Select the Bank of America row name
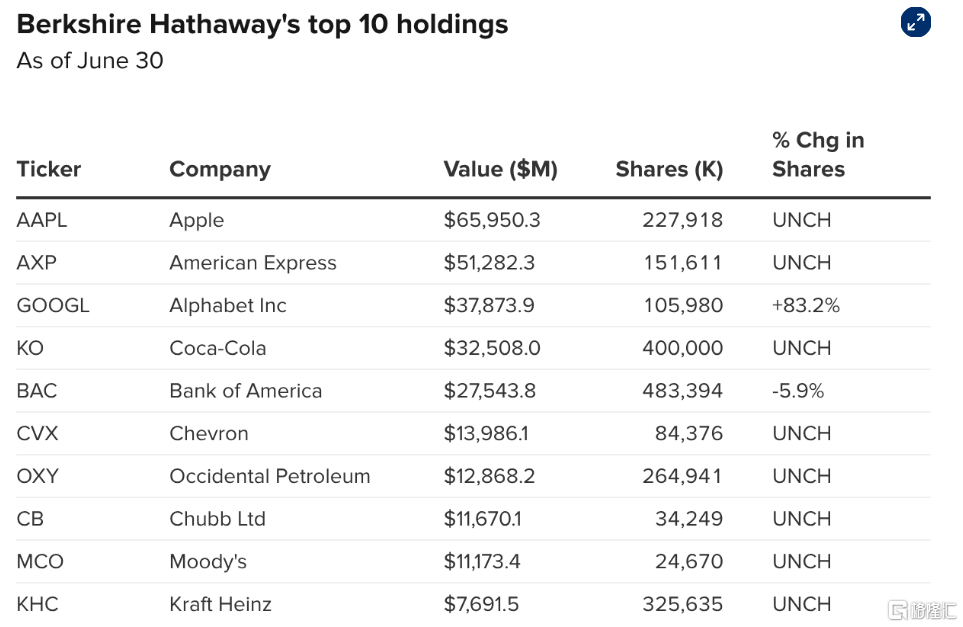 pyautogui.click(x=246, y=391)
